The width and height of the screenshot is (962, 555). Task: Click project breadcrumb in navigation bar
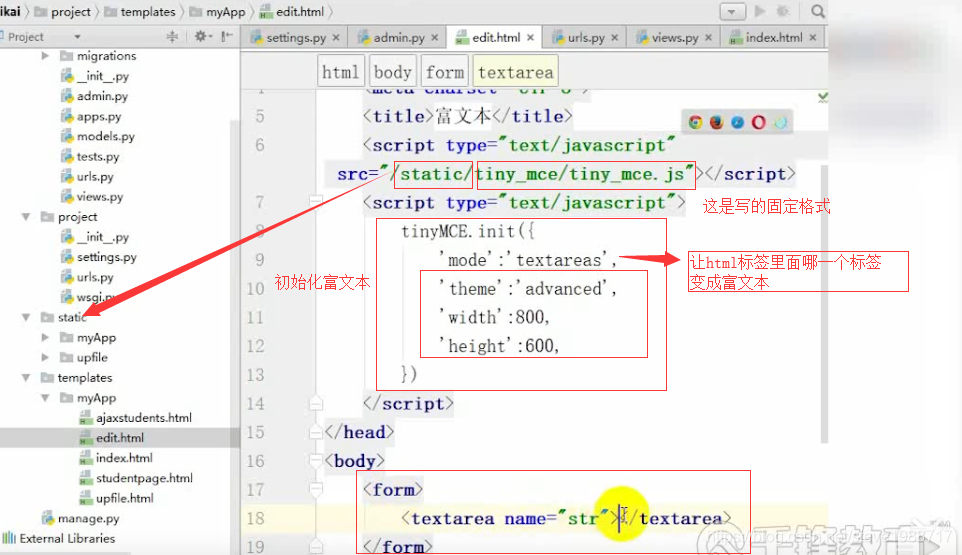[x=71, y=12]
